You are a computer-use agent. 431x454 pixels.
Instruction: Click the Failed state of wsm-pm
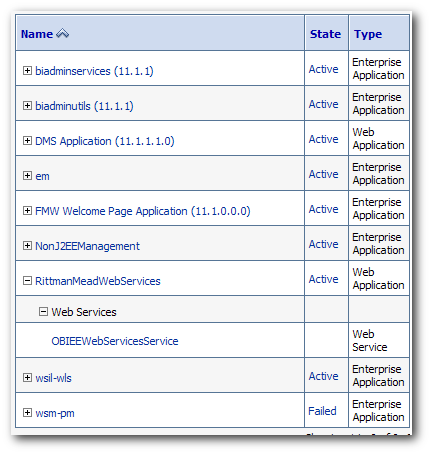tap(322, 411)
